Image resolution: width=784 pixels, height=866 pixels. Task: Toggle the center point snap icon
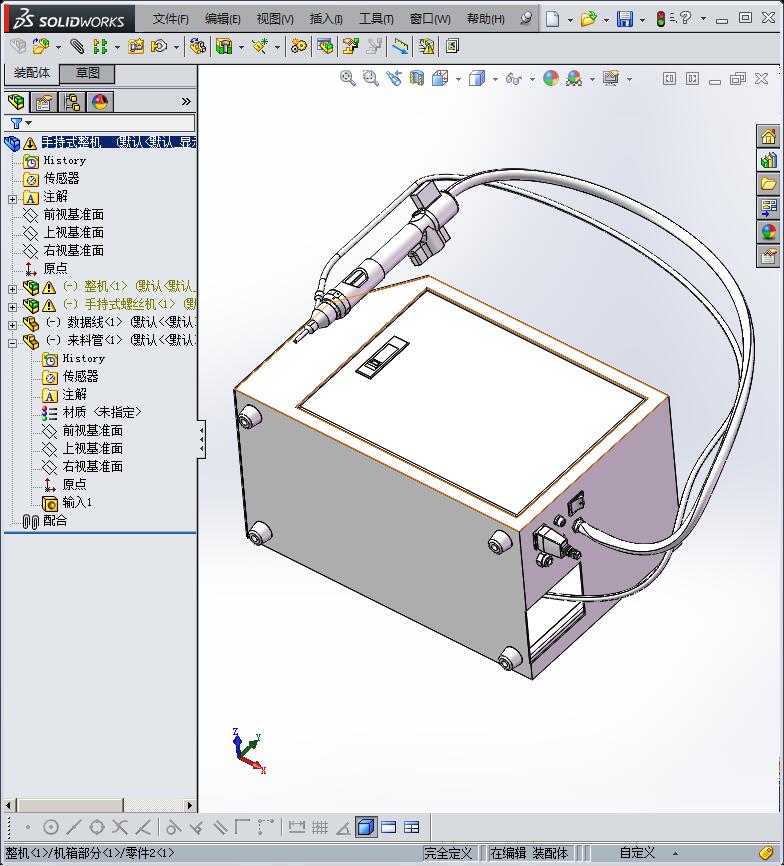51,827
